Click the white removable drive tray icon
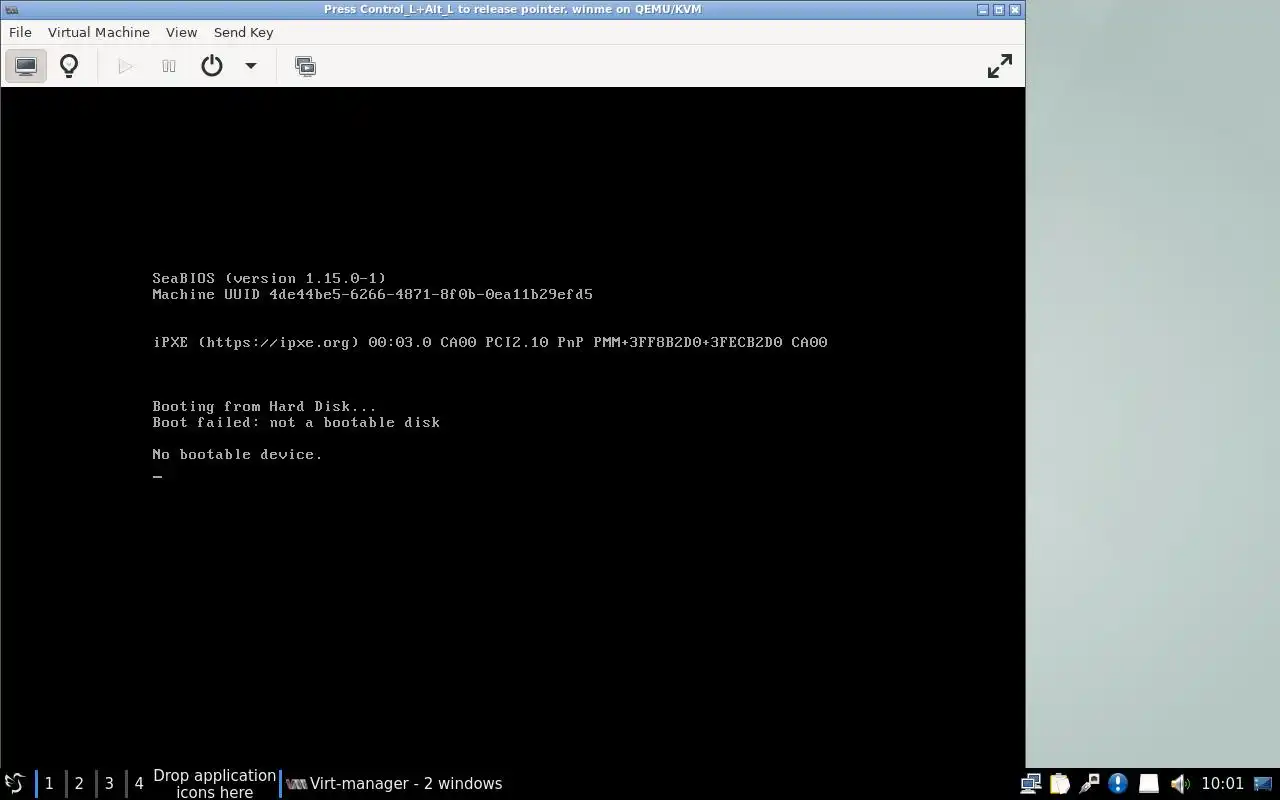 tap(1148, 783)
